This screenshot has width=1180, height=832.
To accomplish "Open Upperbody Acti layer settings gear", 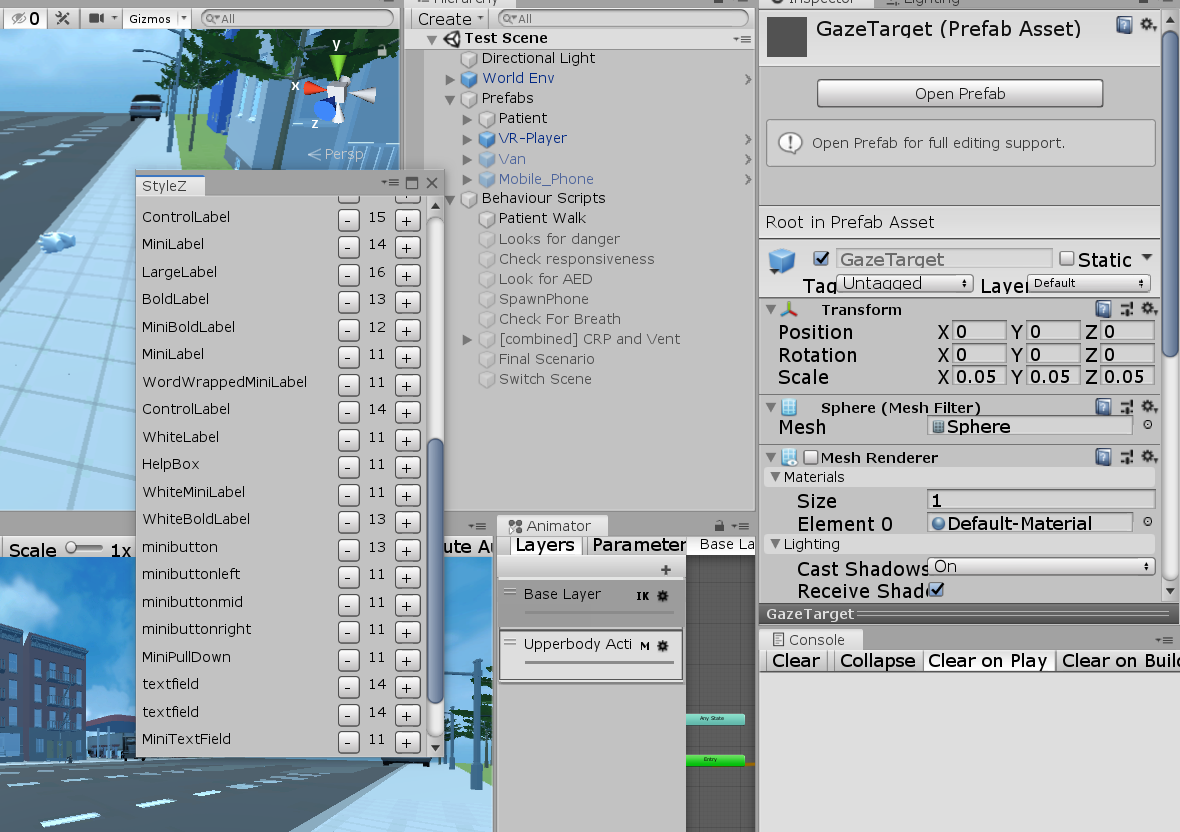I will tap(662, 645).
